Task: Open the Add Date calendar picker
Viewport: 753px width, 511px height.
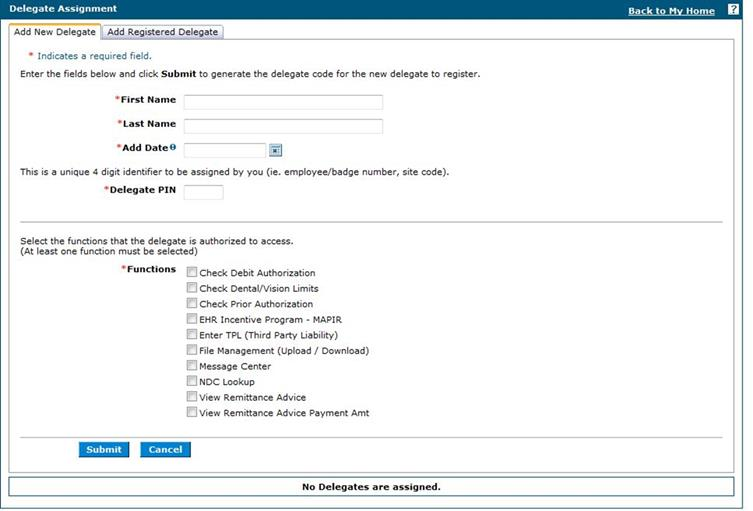Action: 275,150
